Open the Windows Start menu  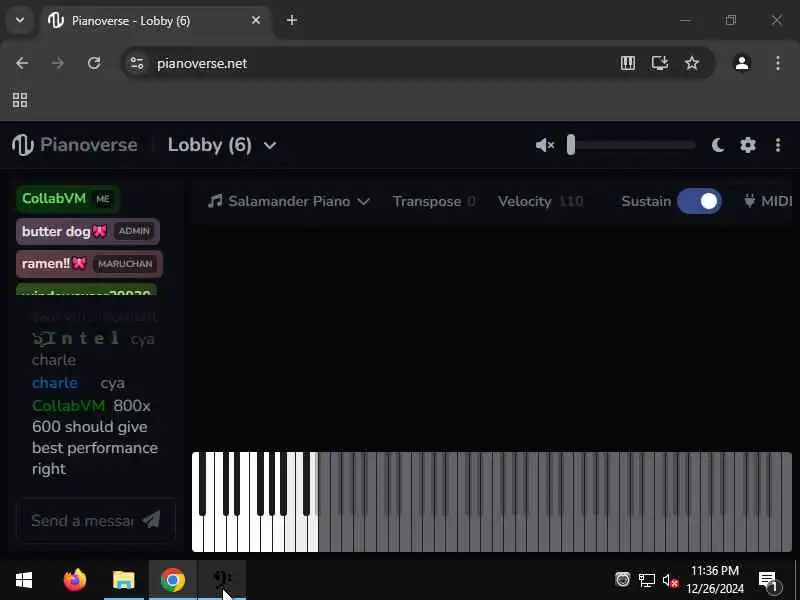[x=24, y=580]
